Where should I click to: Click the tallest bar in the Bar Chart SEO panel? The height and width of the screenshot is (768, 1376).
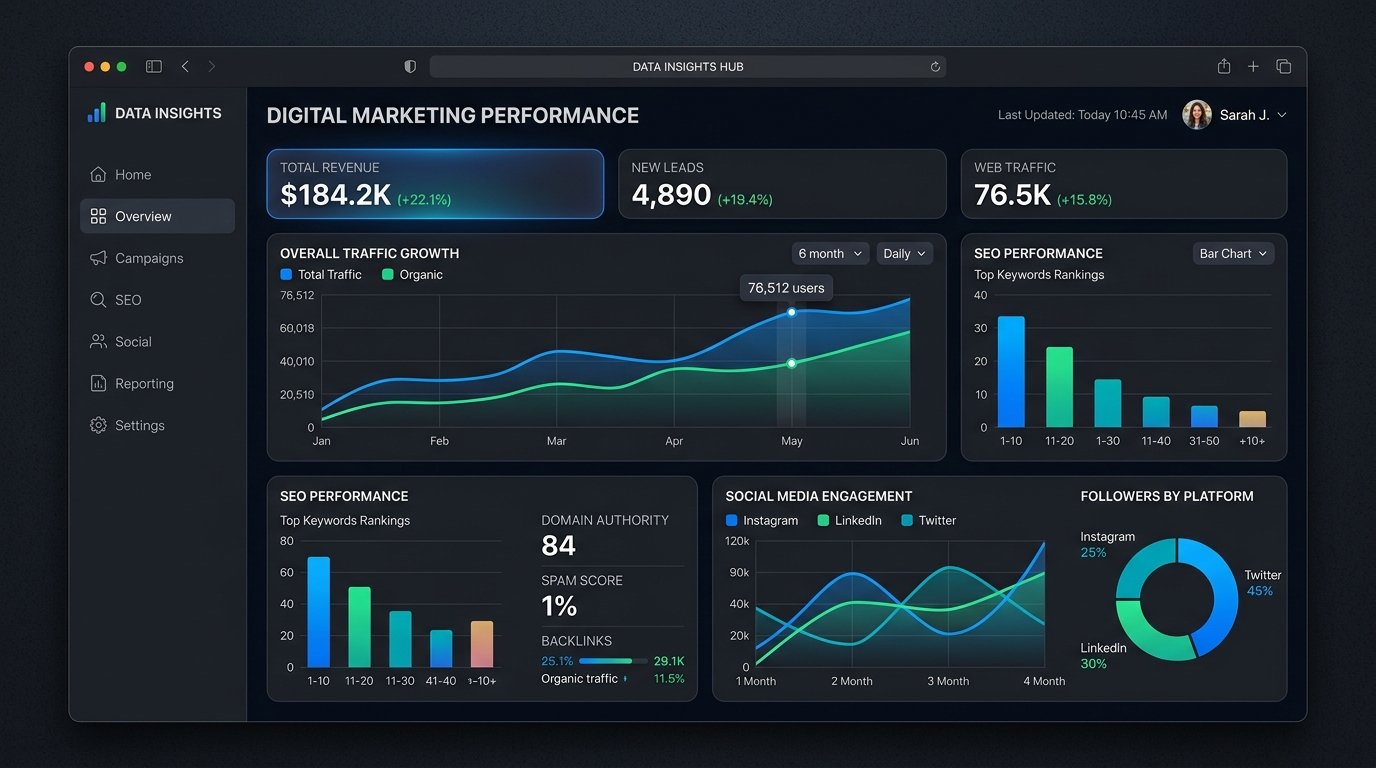[1011, 372]
